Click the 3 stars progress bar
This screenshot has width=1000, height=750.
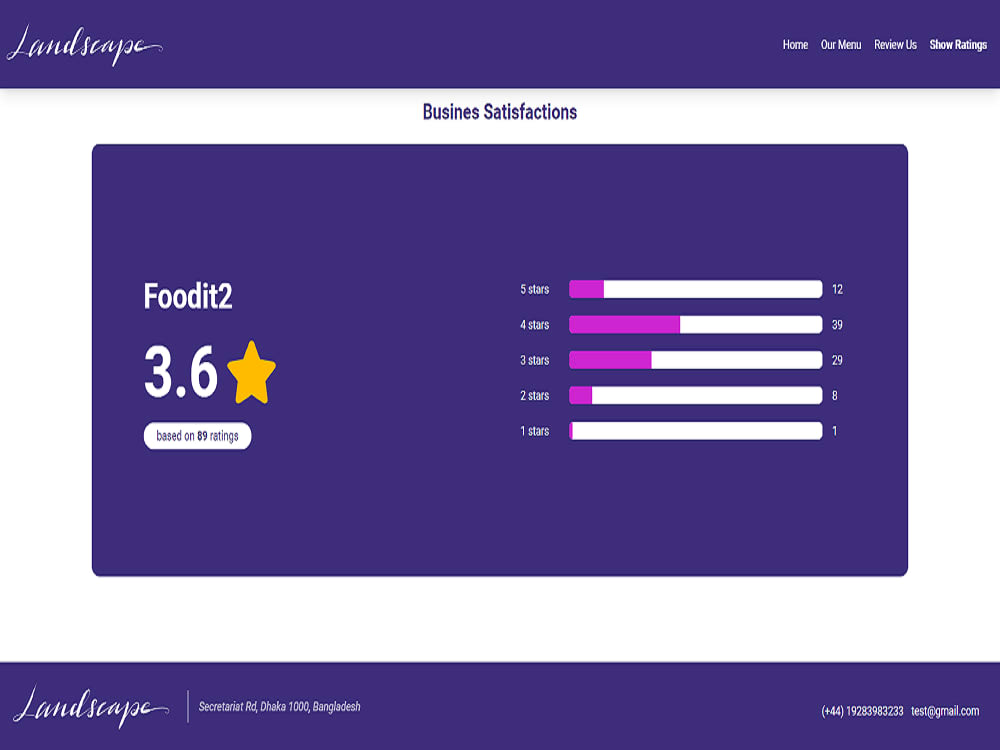(x=695, y=360)
